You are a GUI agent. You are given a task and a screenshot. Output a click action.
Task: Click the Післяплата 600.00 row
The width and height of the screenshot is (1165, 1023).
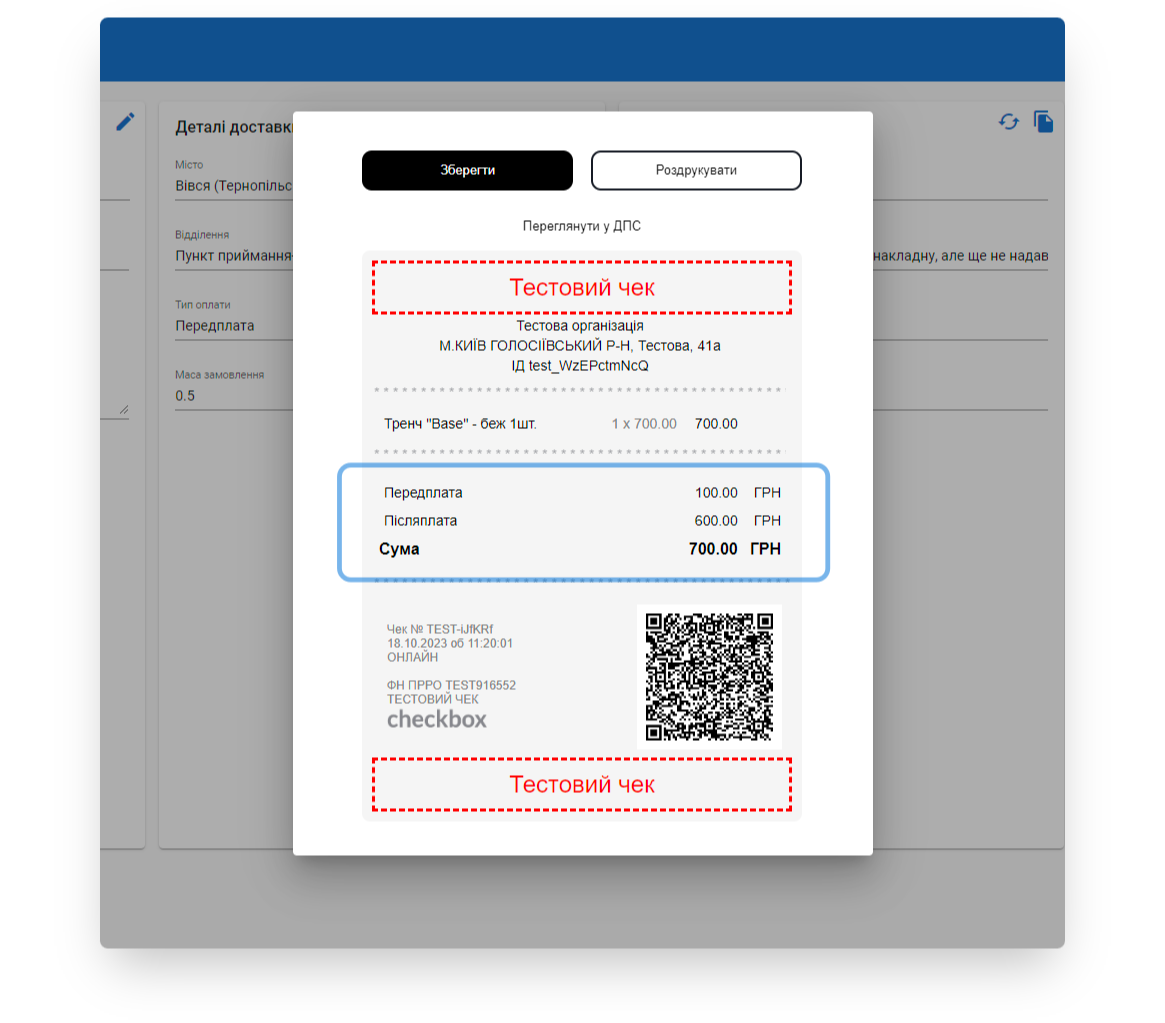click(x=581, y=521)
